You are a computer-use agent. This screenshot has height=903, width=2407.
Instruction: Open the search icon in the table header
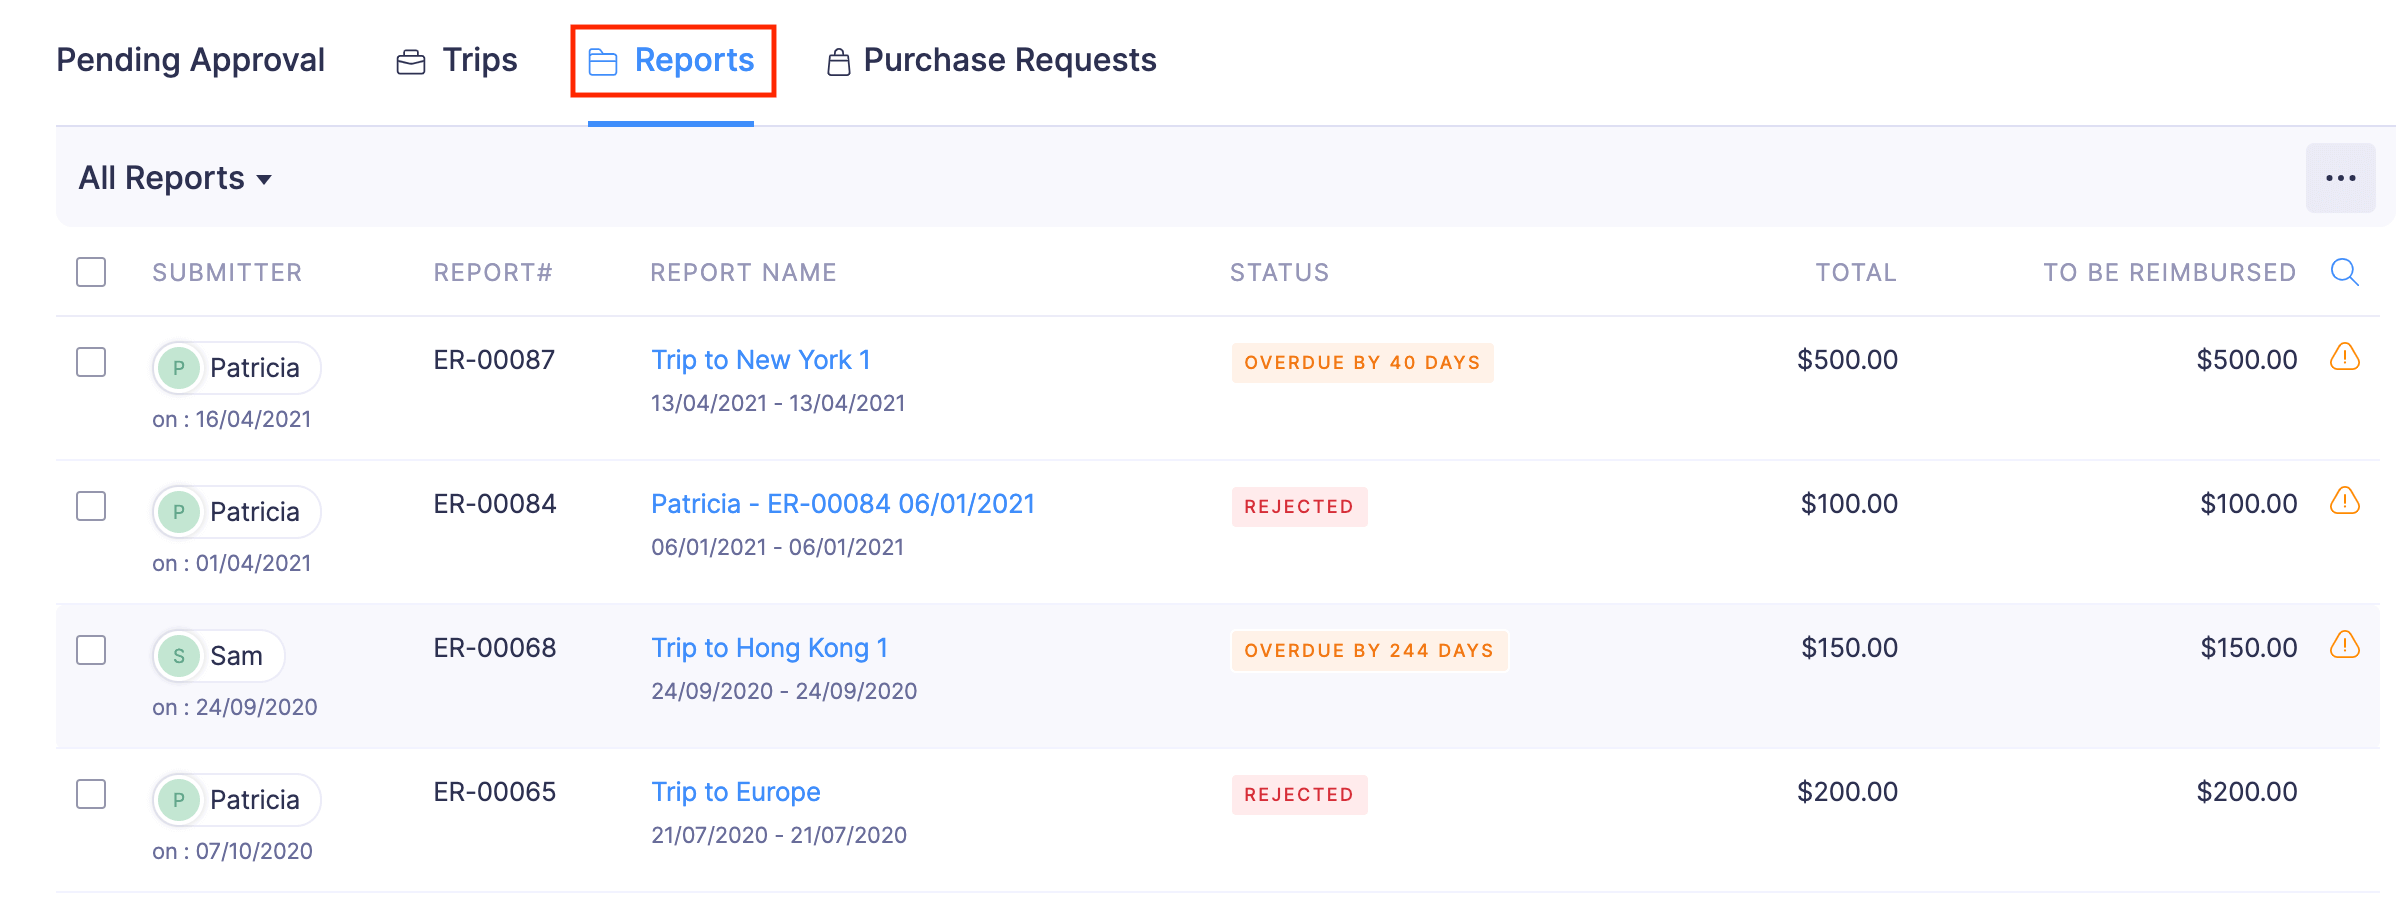tap(2346, 271)
